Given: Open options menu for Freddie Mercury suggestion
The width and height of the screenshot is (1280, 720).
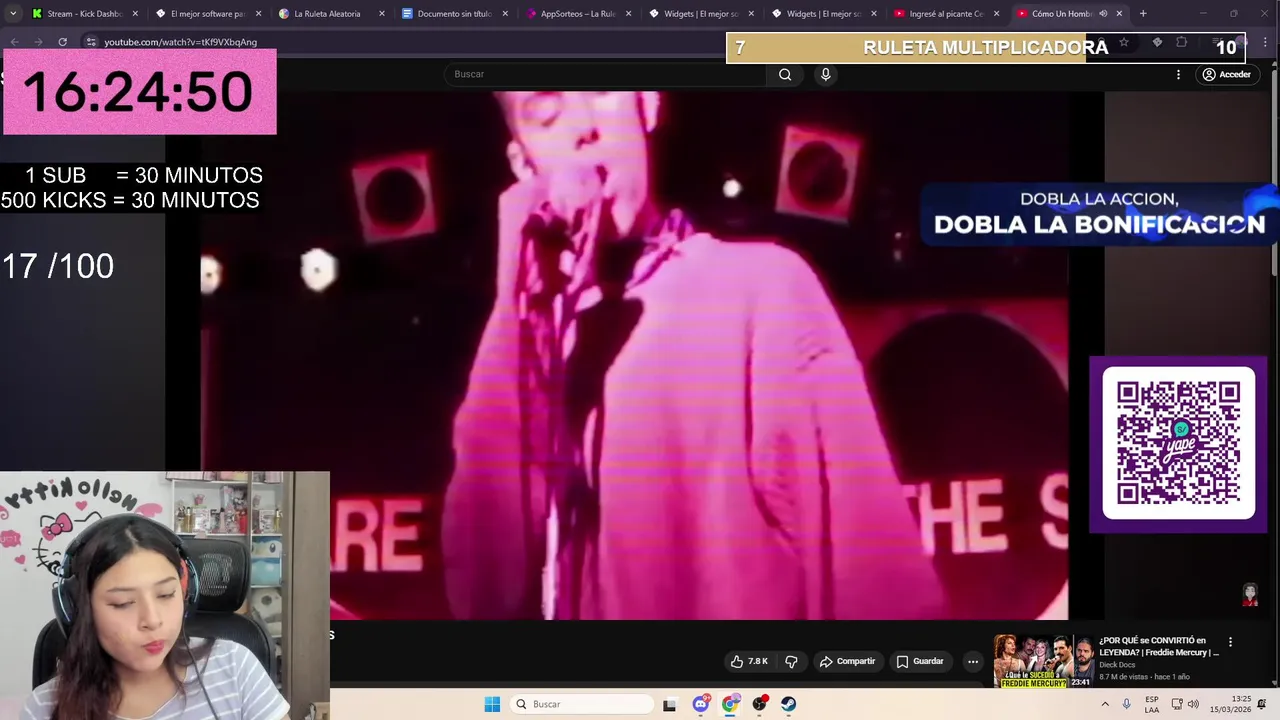Looking at the screenshot, I should pos(1230,642).
